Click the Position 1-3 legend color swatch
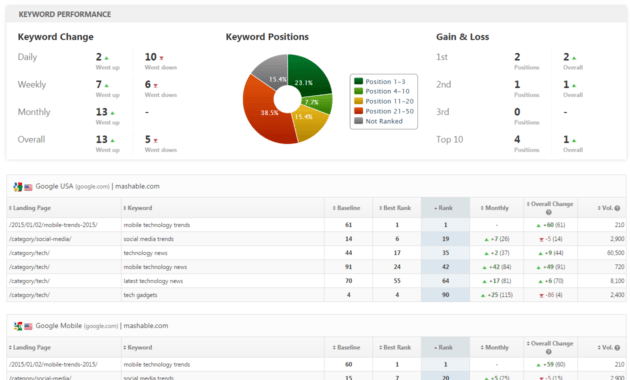 click(358, 81)
